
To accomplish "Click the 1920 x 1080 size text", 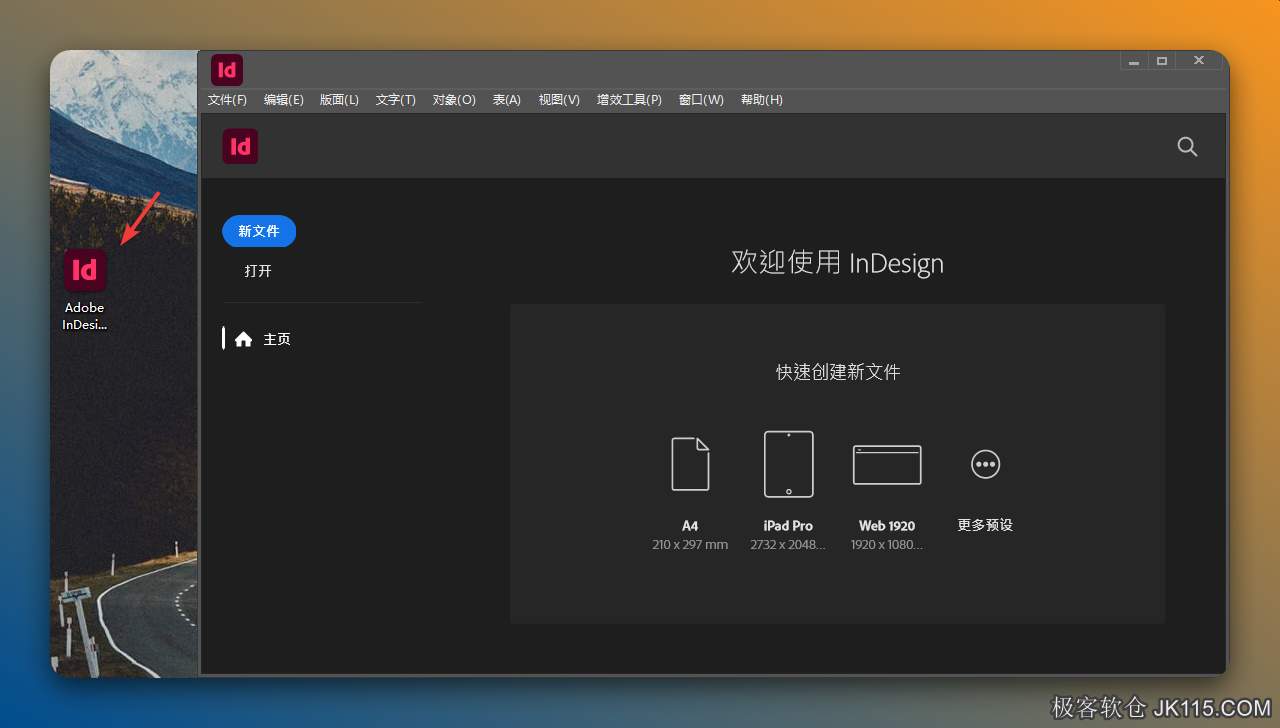I will point(887,545).
